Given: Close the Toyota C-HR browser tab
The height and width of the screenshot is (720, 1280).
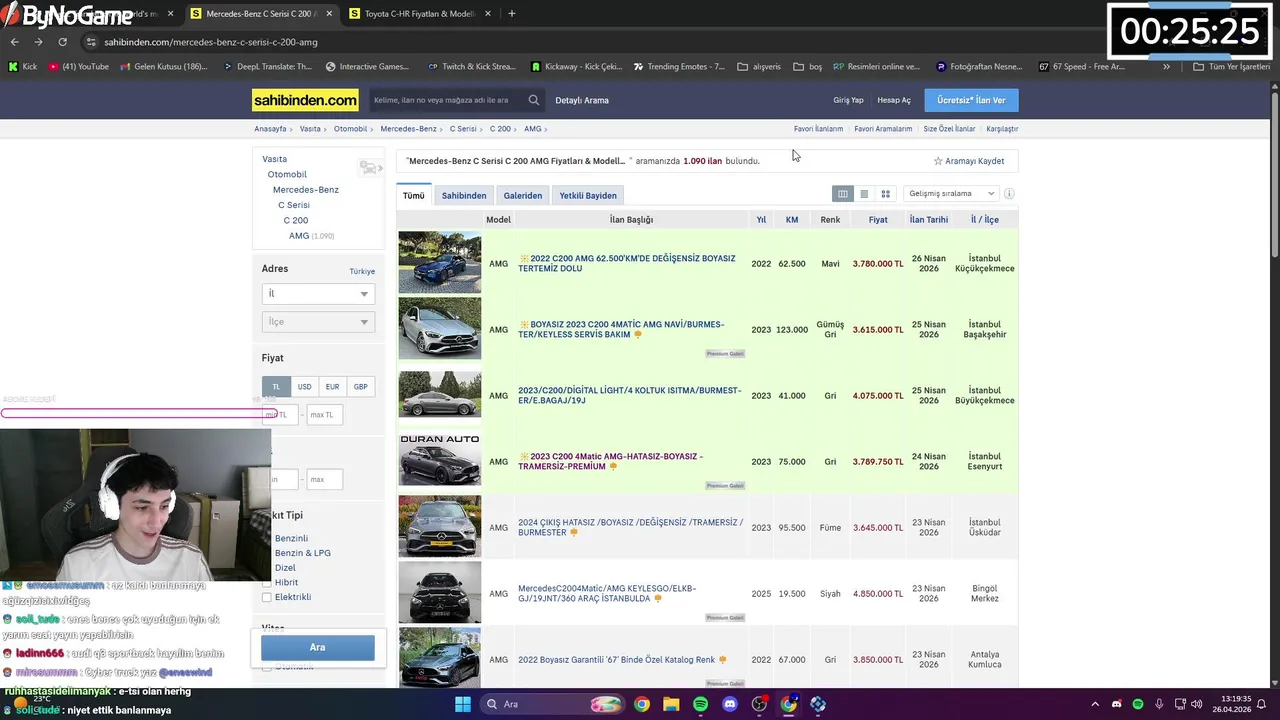Looking at the screenshot, I should [488, 14].
